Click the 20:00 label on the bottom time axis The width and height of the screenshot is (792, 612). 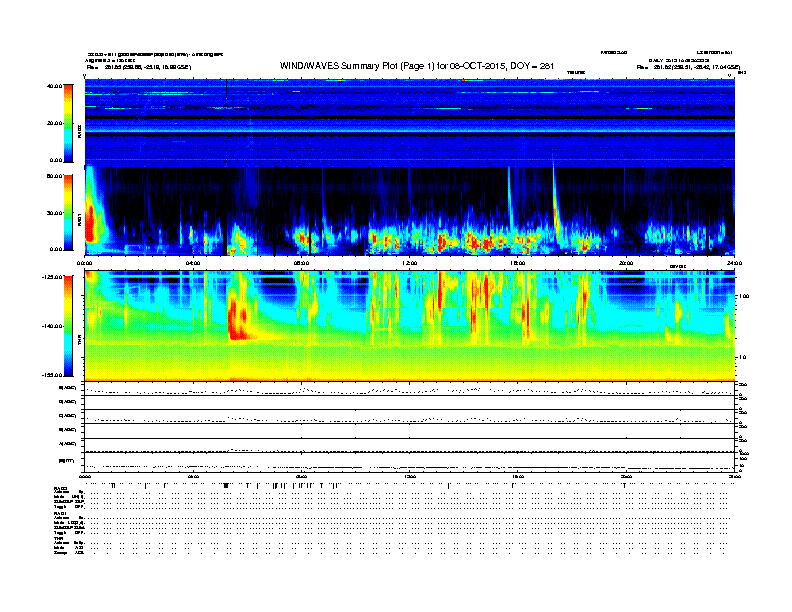[626, 477]
